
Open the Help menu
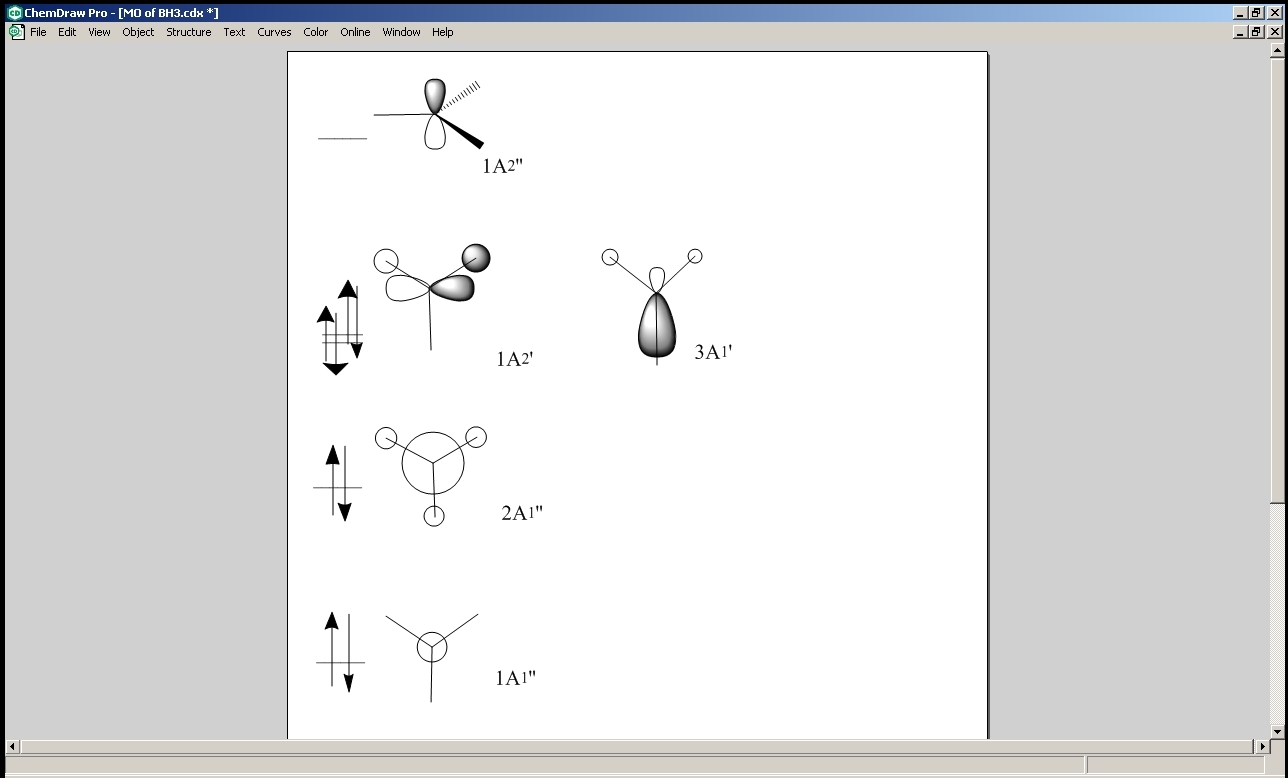point(442,32)
